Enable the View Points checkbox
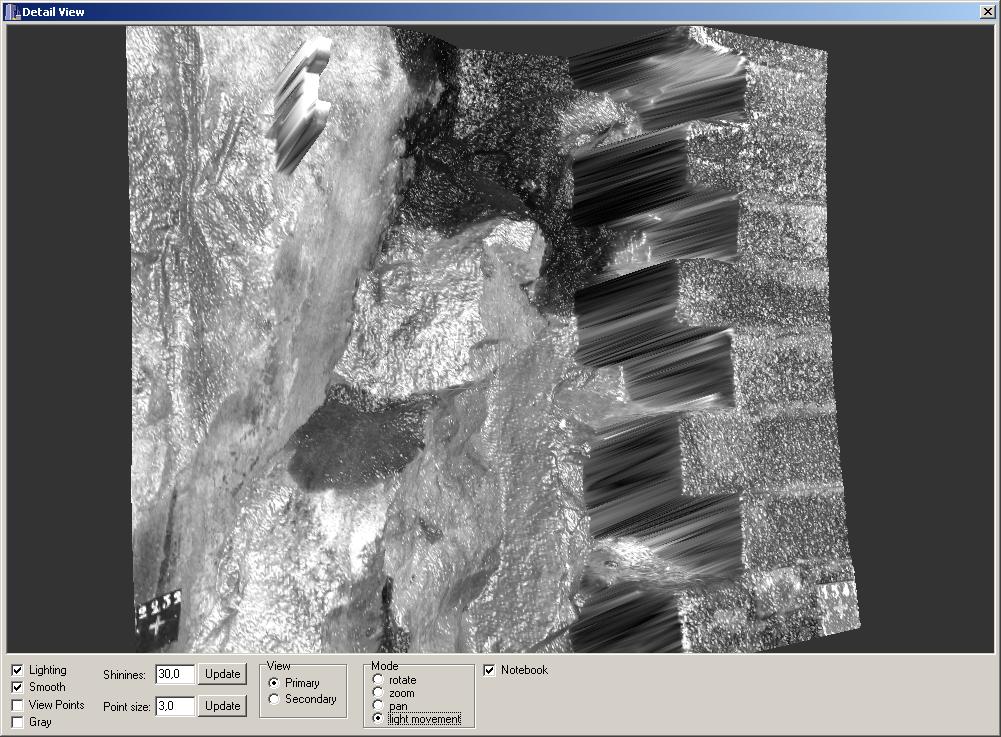Screen dimensions: 1001x737 [17, 705]
